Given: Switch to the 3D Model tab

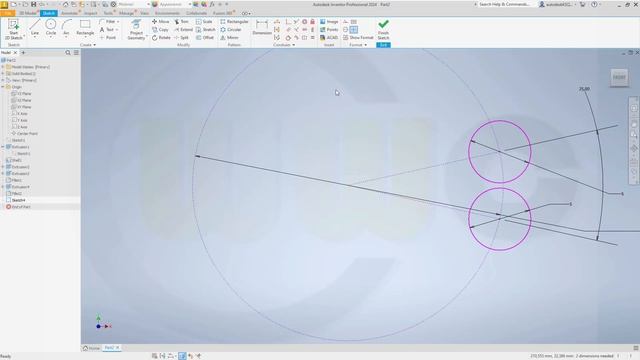Looking at the screenshot, I should coord(28,13).
